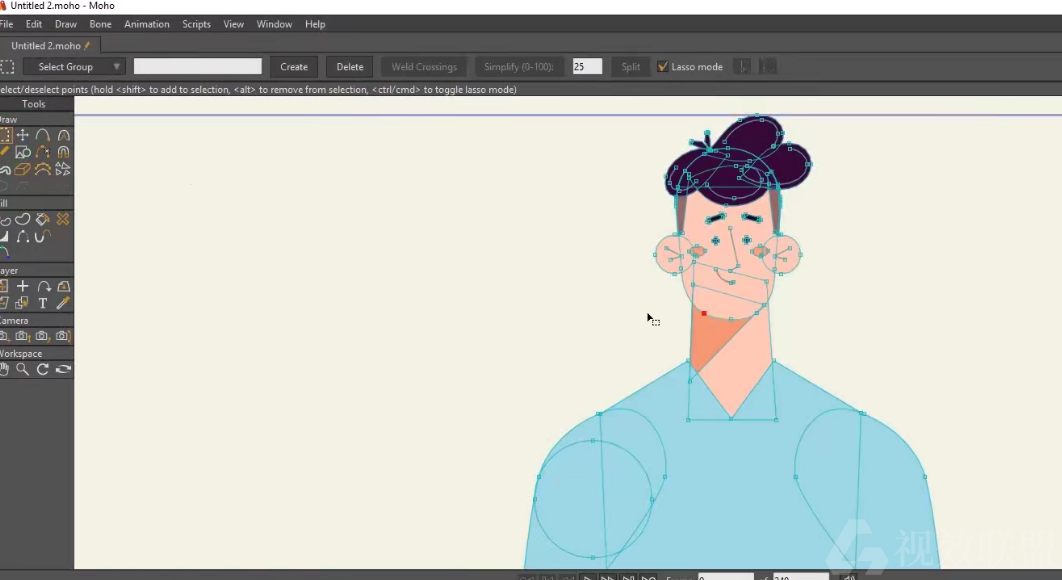Select the Add Point tool
This screenshot has width=1062, height=580.
pyautogui.click(x=43, y=136)
